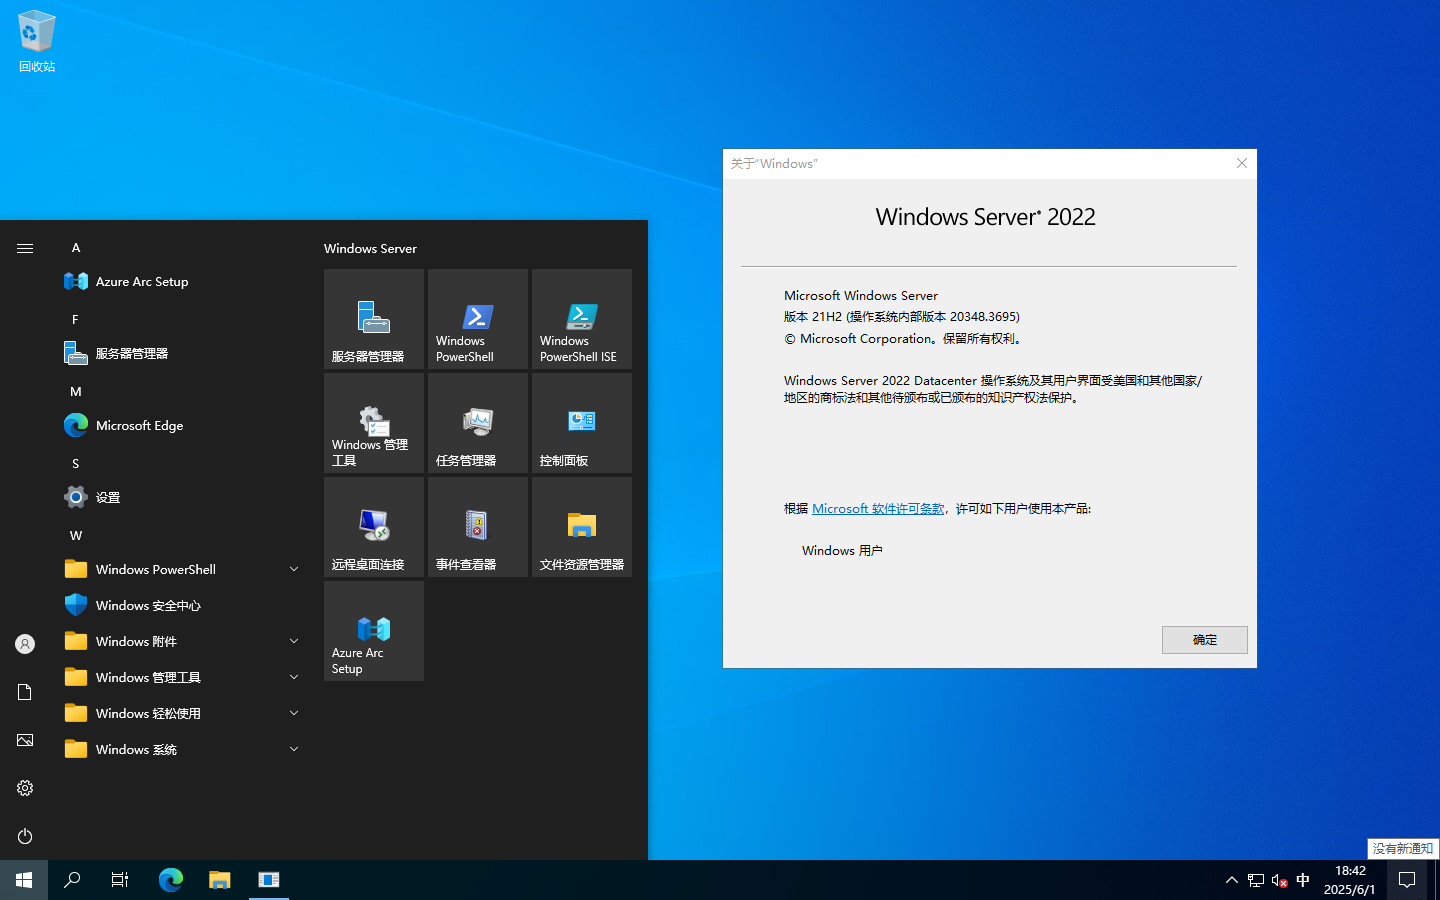Start 任务管理器 from the tile
Image resolution: width=1440 pixels, height=900 pixels.
tap(477, 422)
